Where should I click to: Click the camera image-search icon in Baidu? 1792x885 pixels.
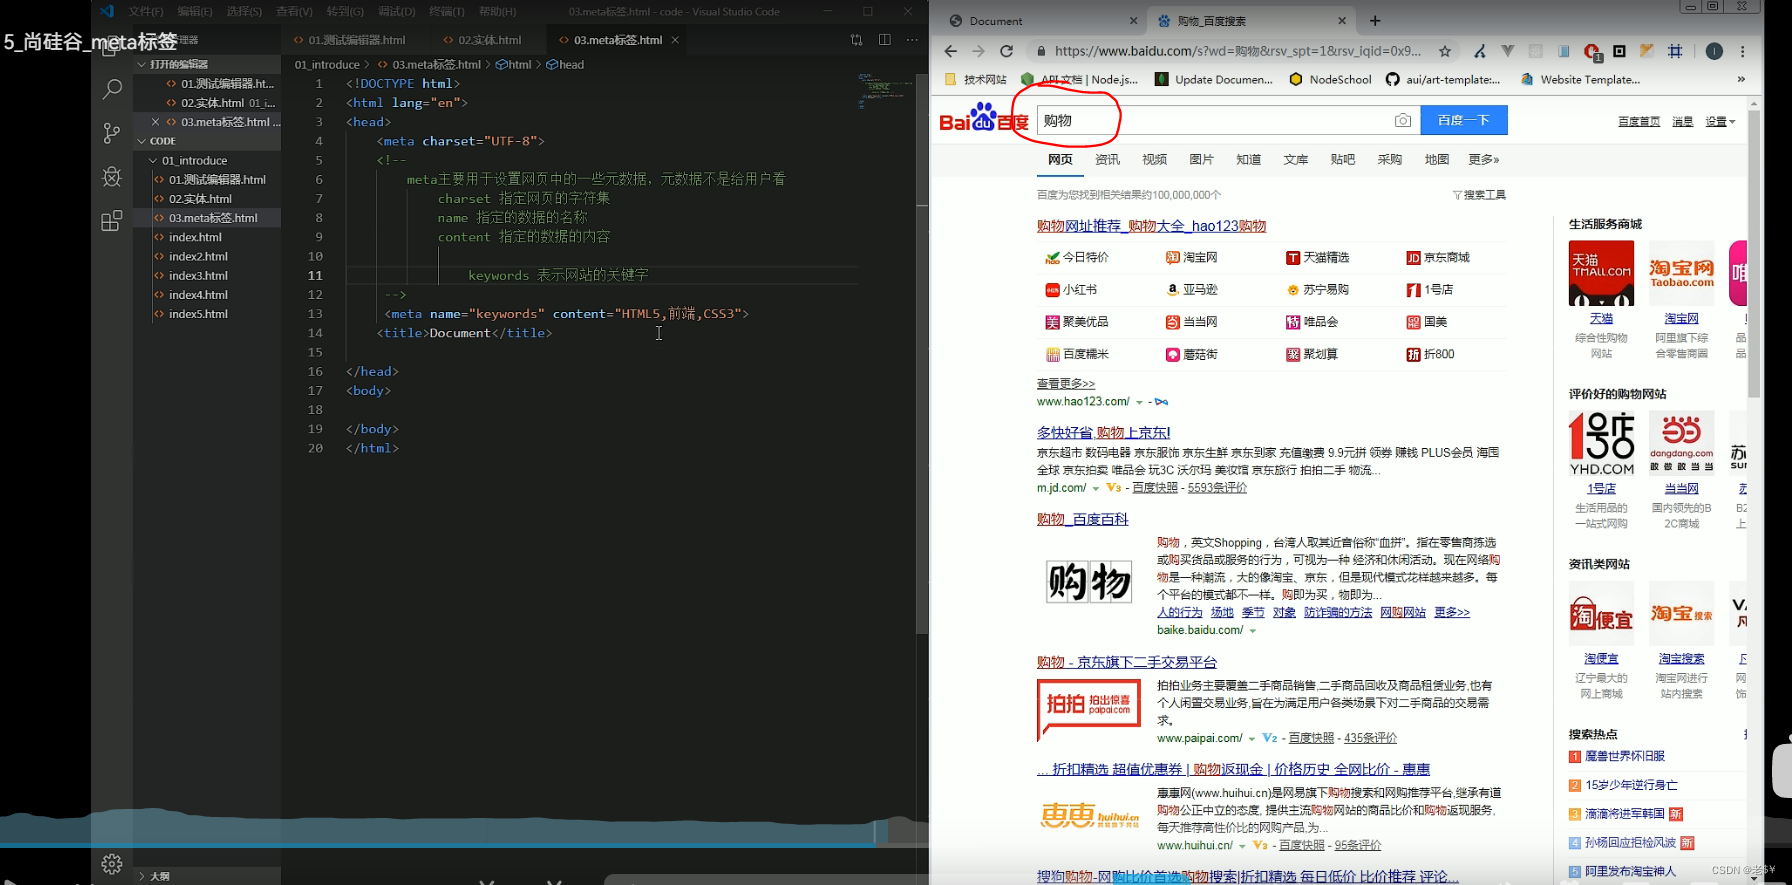coord(1403,120)
